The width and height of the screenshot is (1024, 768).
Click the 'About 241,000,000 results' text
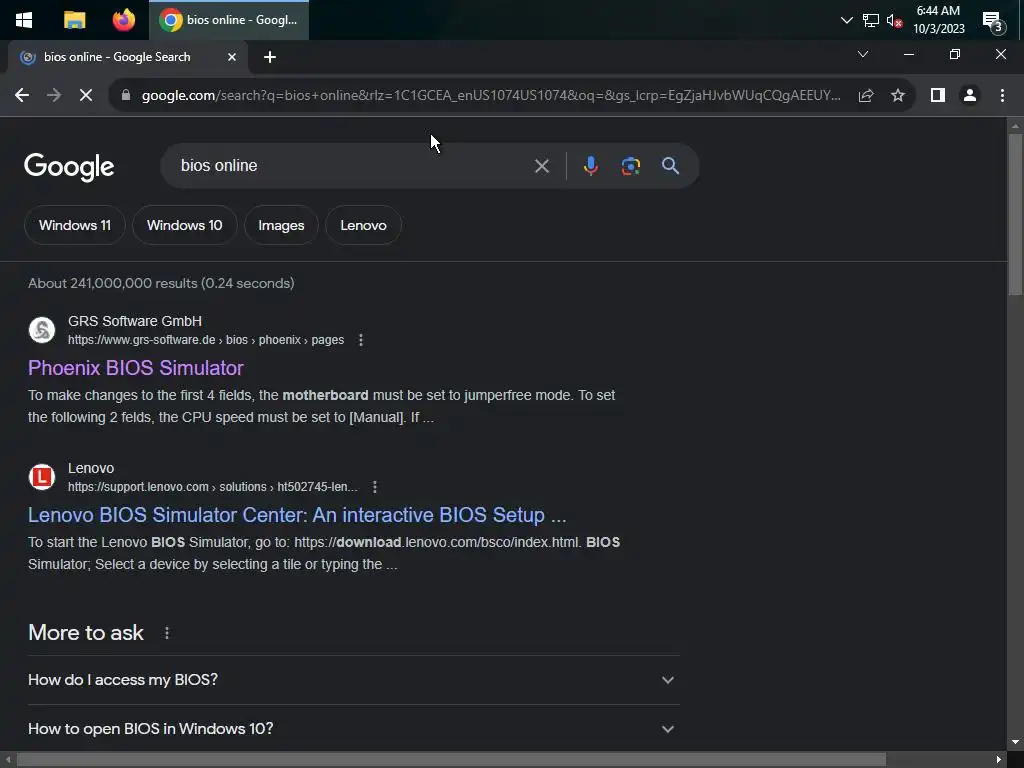[161, 283]
